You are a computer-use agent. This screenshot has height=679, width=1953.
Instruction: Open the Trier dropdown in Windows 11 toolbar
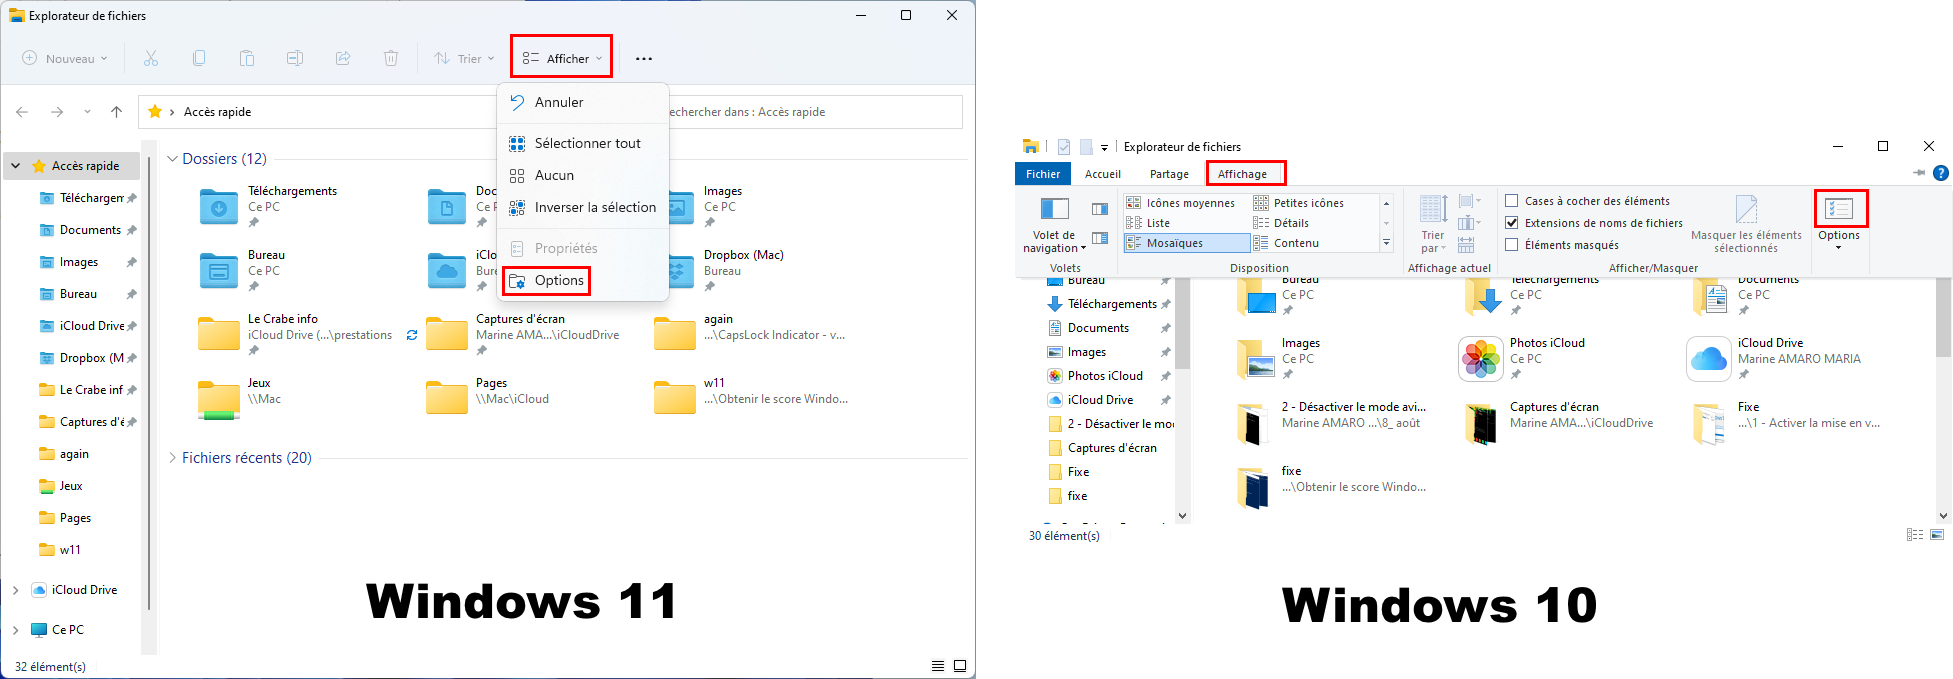coord(464,58)
